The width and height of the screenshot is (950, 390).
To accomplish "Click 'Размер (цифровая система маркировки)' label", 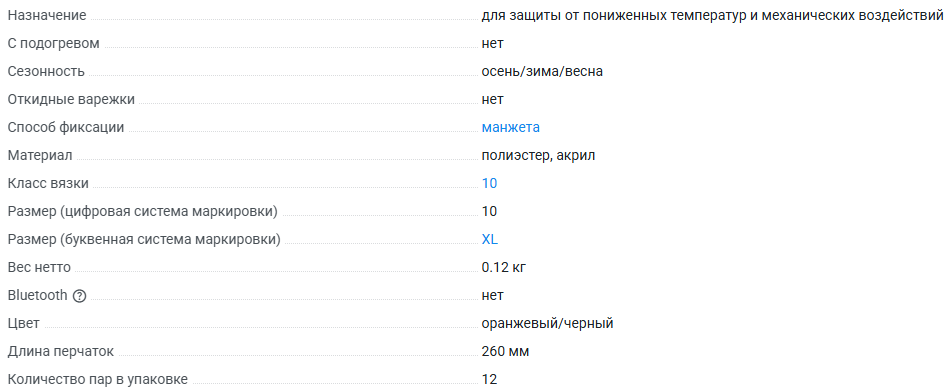I will click(x=142, y=211).
